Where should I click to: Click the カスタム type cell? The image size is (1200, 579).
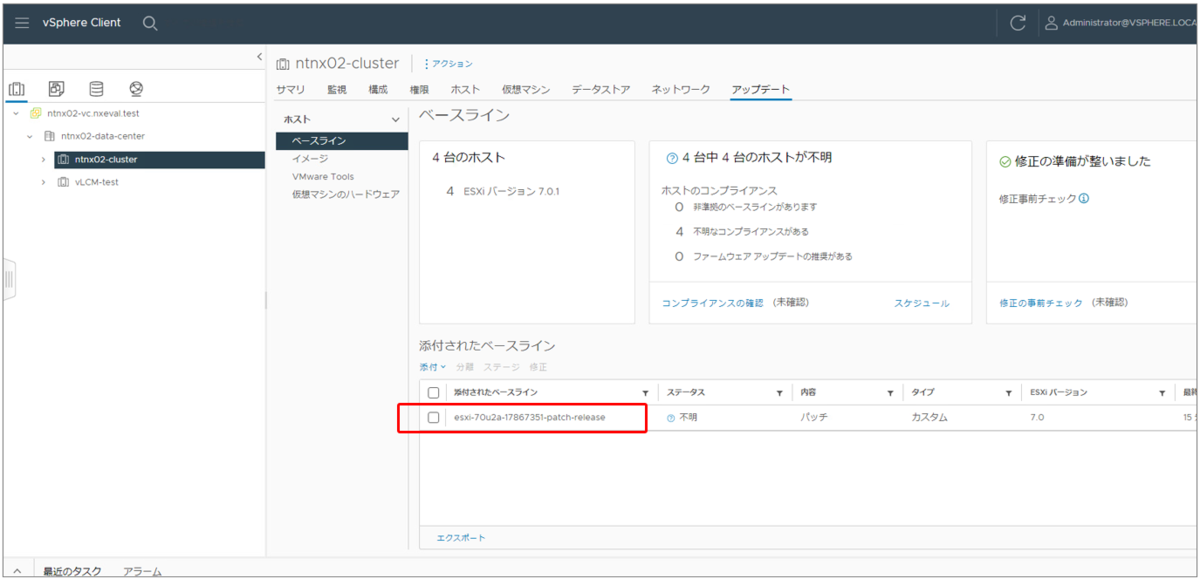929,417
